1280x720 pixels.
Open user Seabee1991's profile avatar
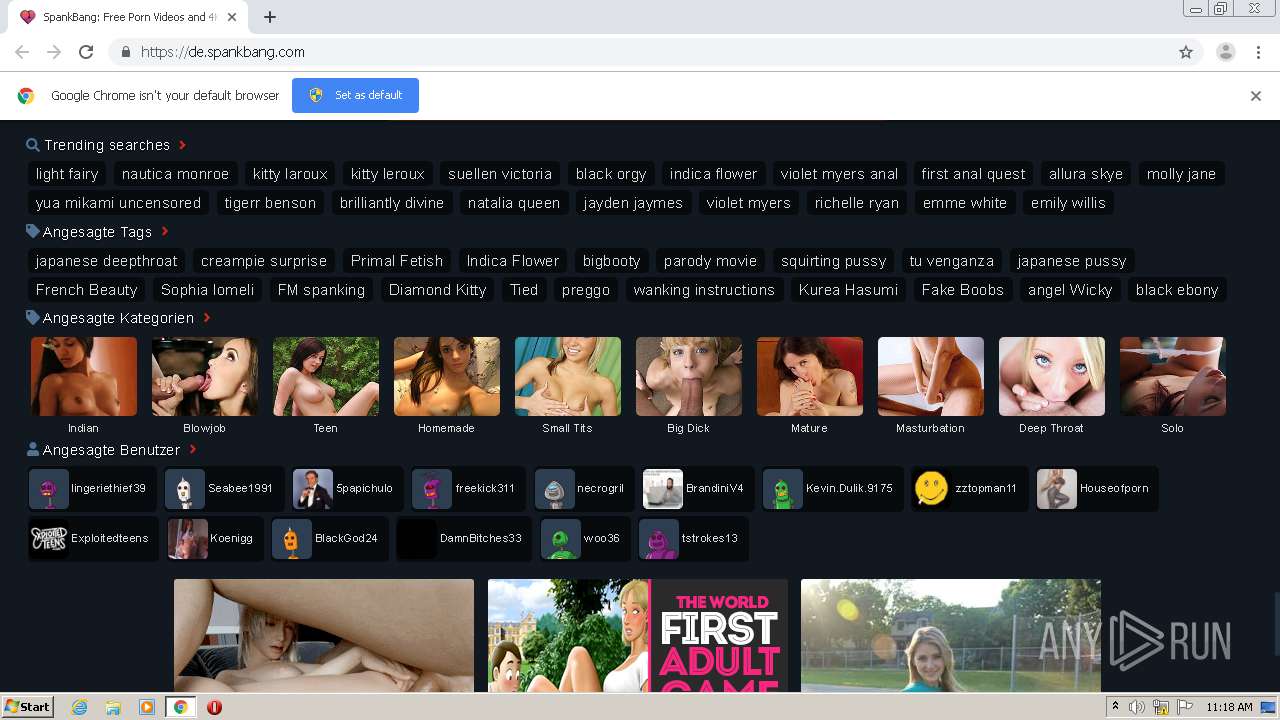click(185, 489)
